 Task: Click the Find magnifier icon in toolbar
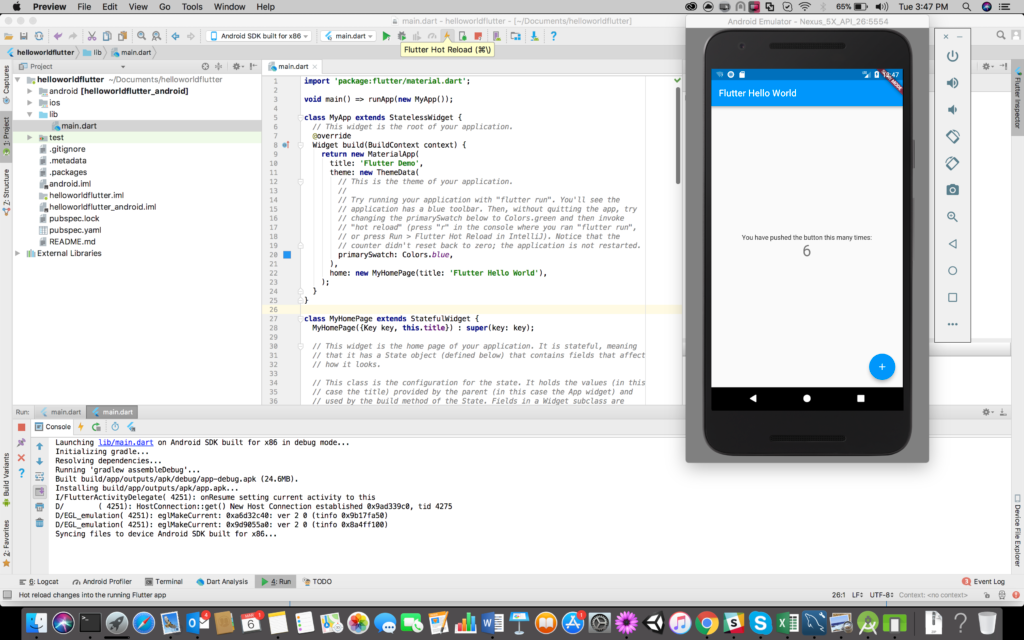[141, 36]
